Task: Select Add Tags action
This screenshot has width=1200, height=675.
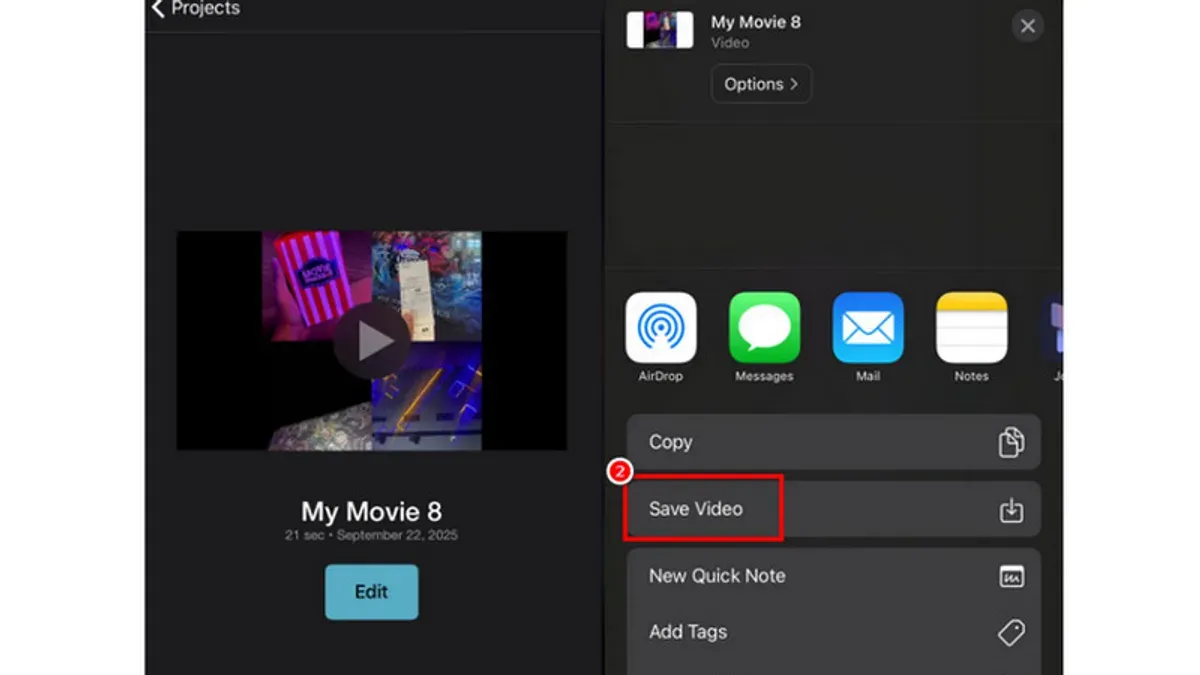Action: [833, 632]
